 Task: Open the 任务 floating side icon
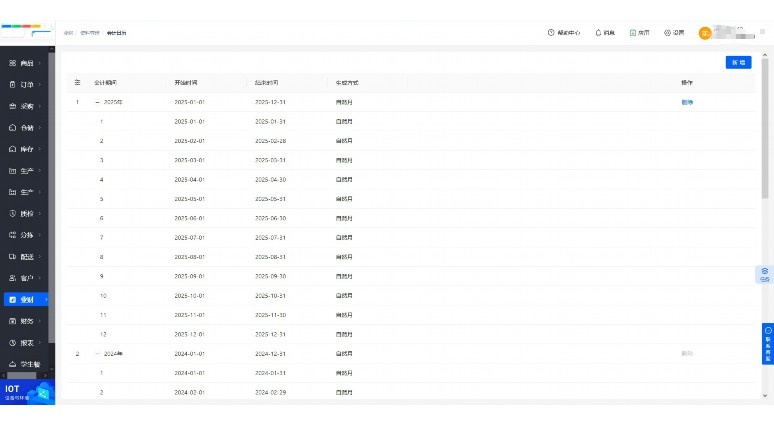coord(765,275)
